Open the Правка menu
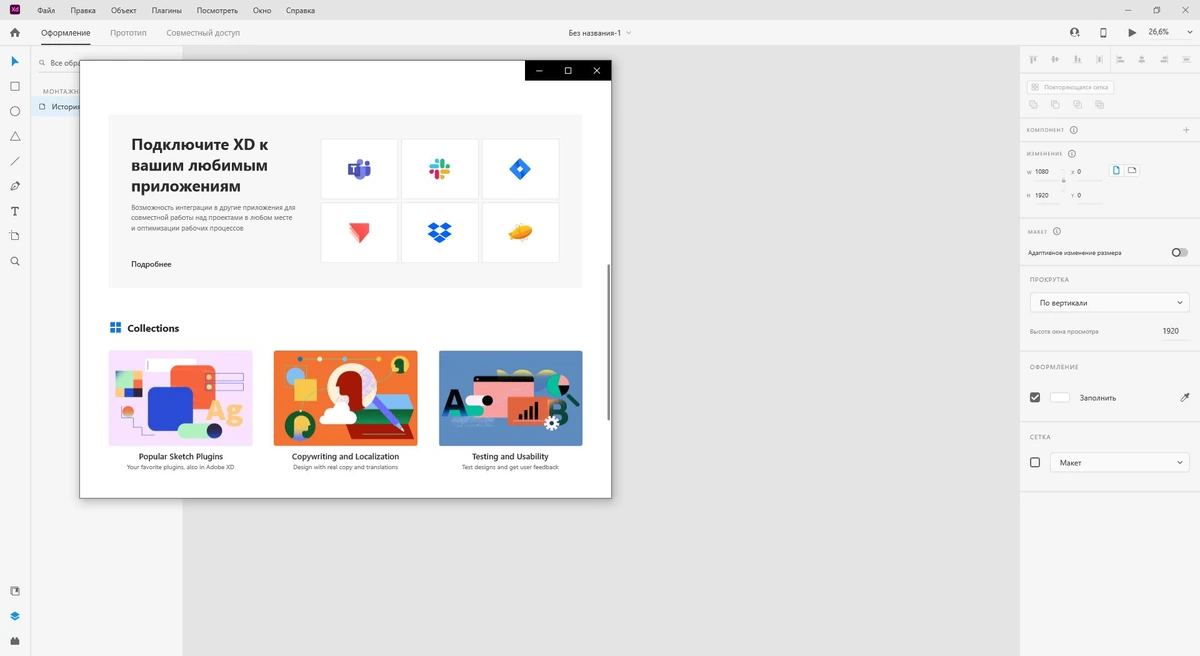The image size is (1200, 656). click(x=84, y=11)
